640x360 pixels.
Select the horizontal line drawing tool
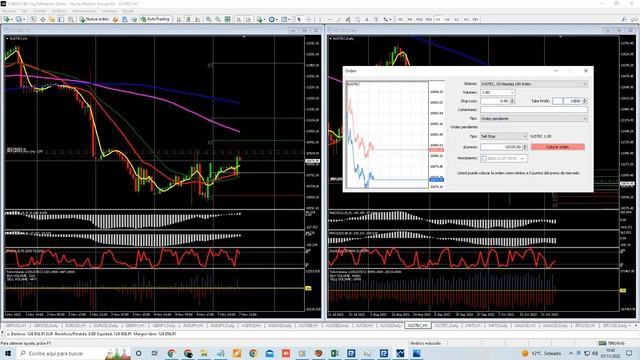pos(329,19)
